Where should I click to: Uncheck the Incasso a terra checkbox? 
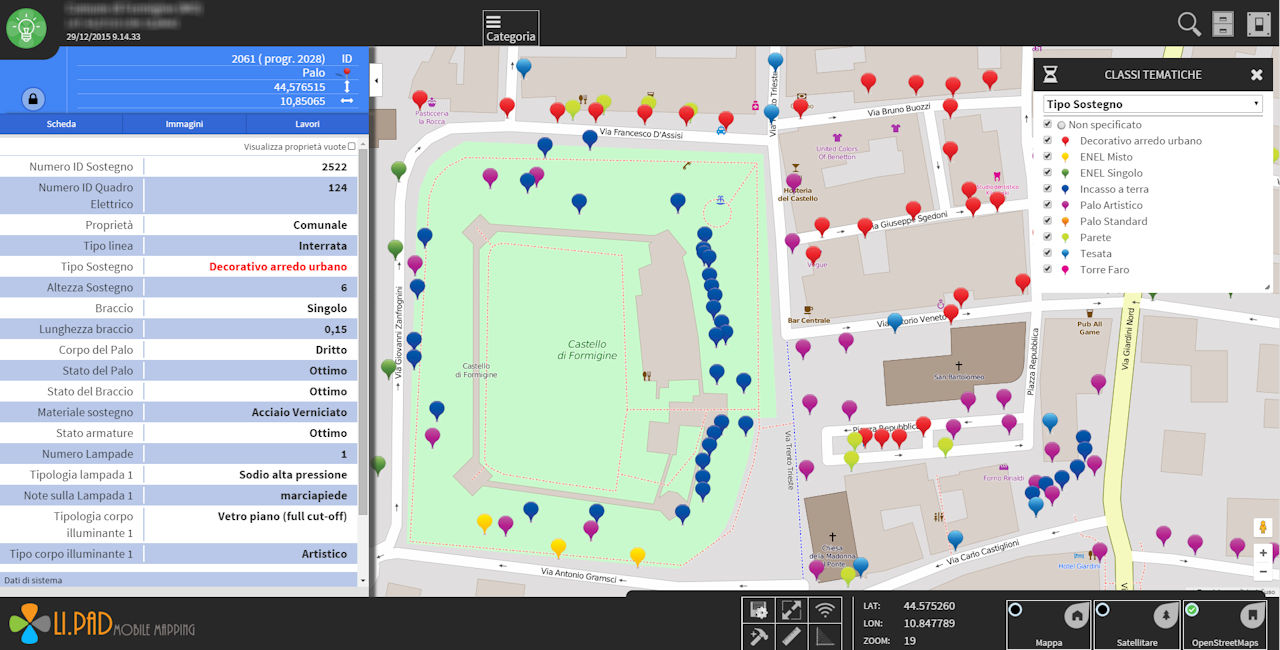(x=1048, y=189)
